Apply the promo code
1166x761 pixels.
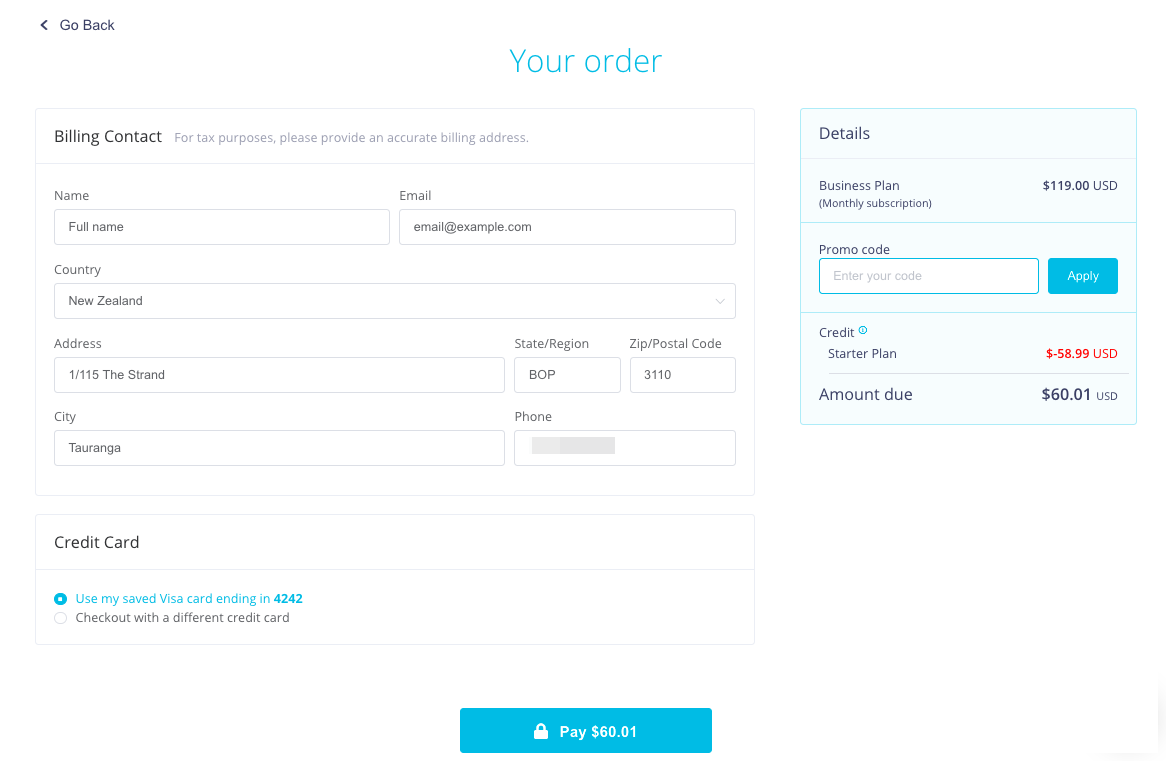pos(1082,276)
